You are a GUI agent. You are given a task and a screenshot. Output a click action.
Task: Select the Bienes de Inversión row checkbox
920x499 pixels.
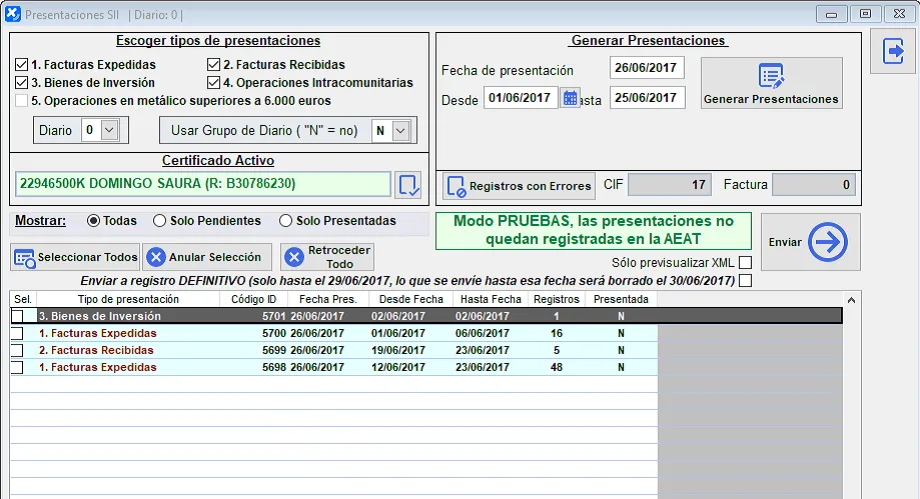click(17, 316)
